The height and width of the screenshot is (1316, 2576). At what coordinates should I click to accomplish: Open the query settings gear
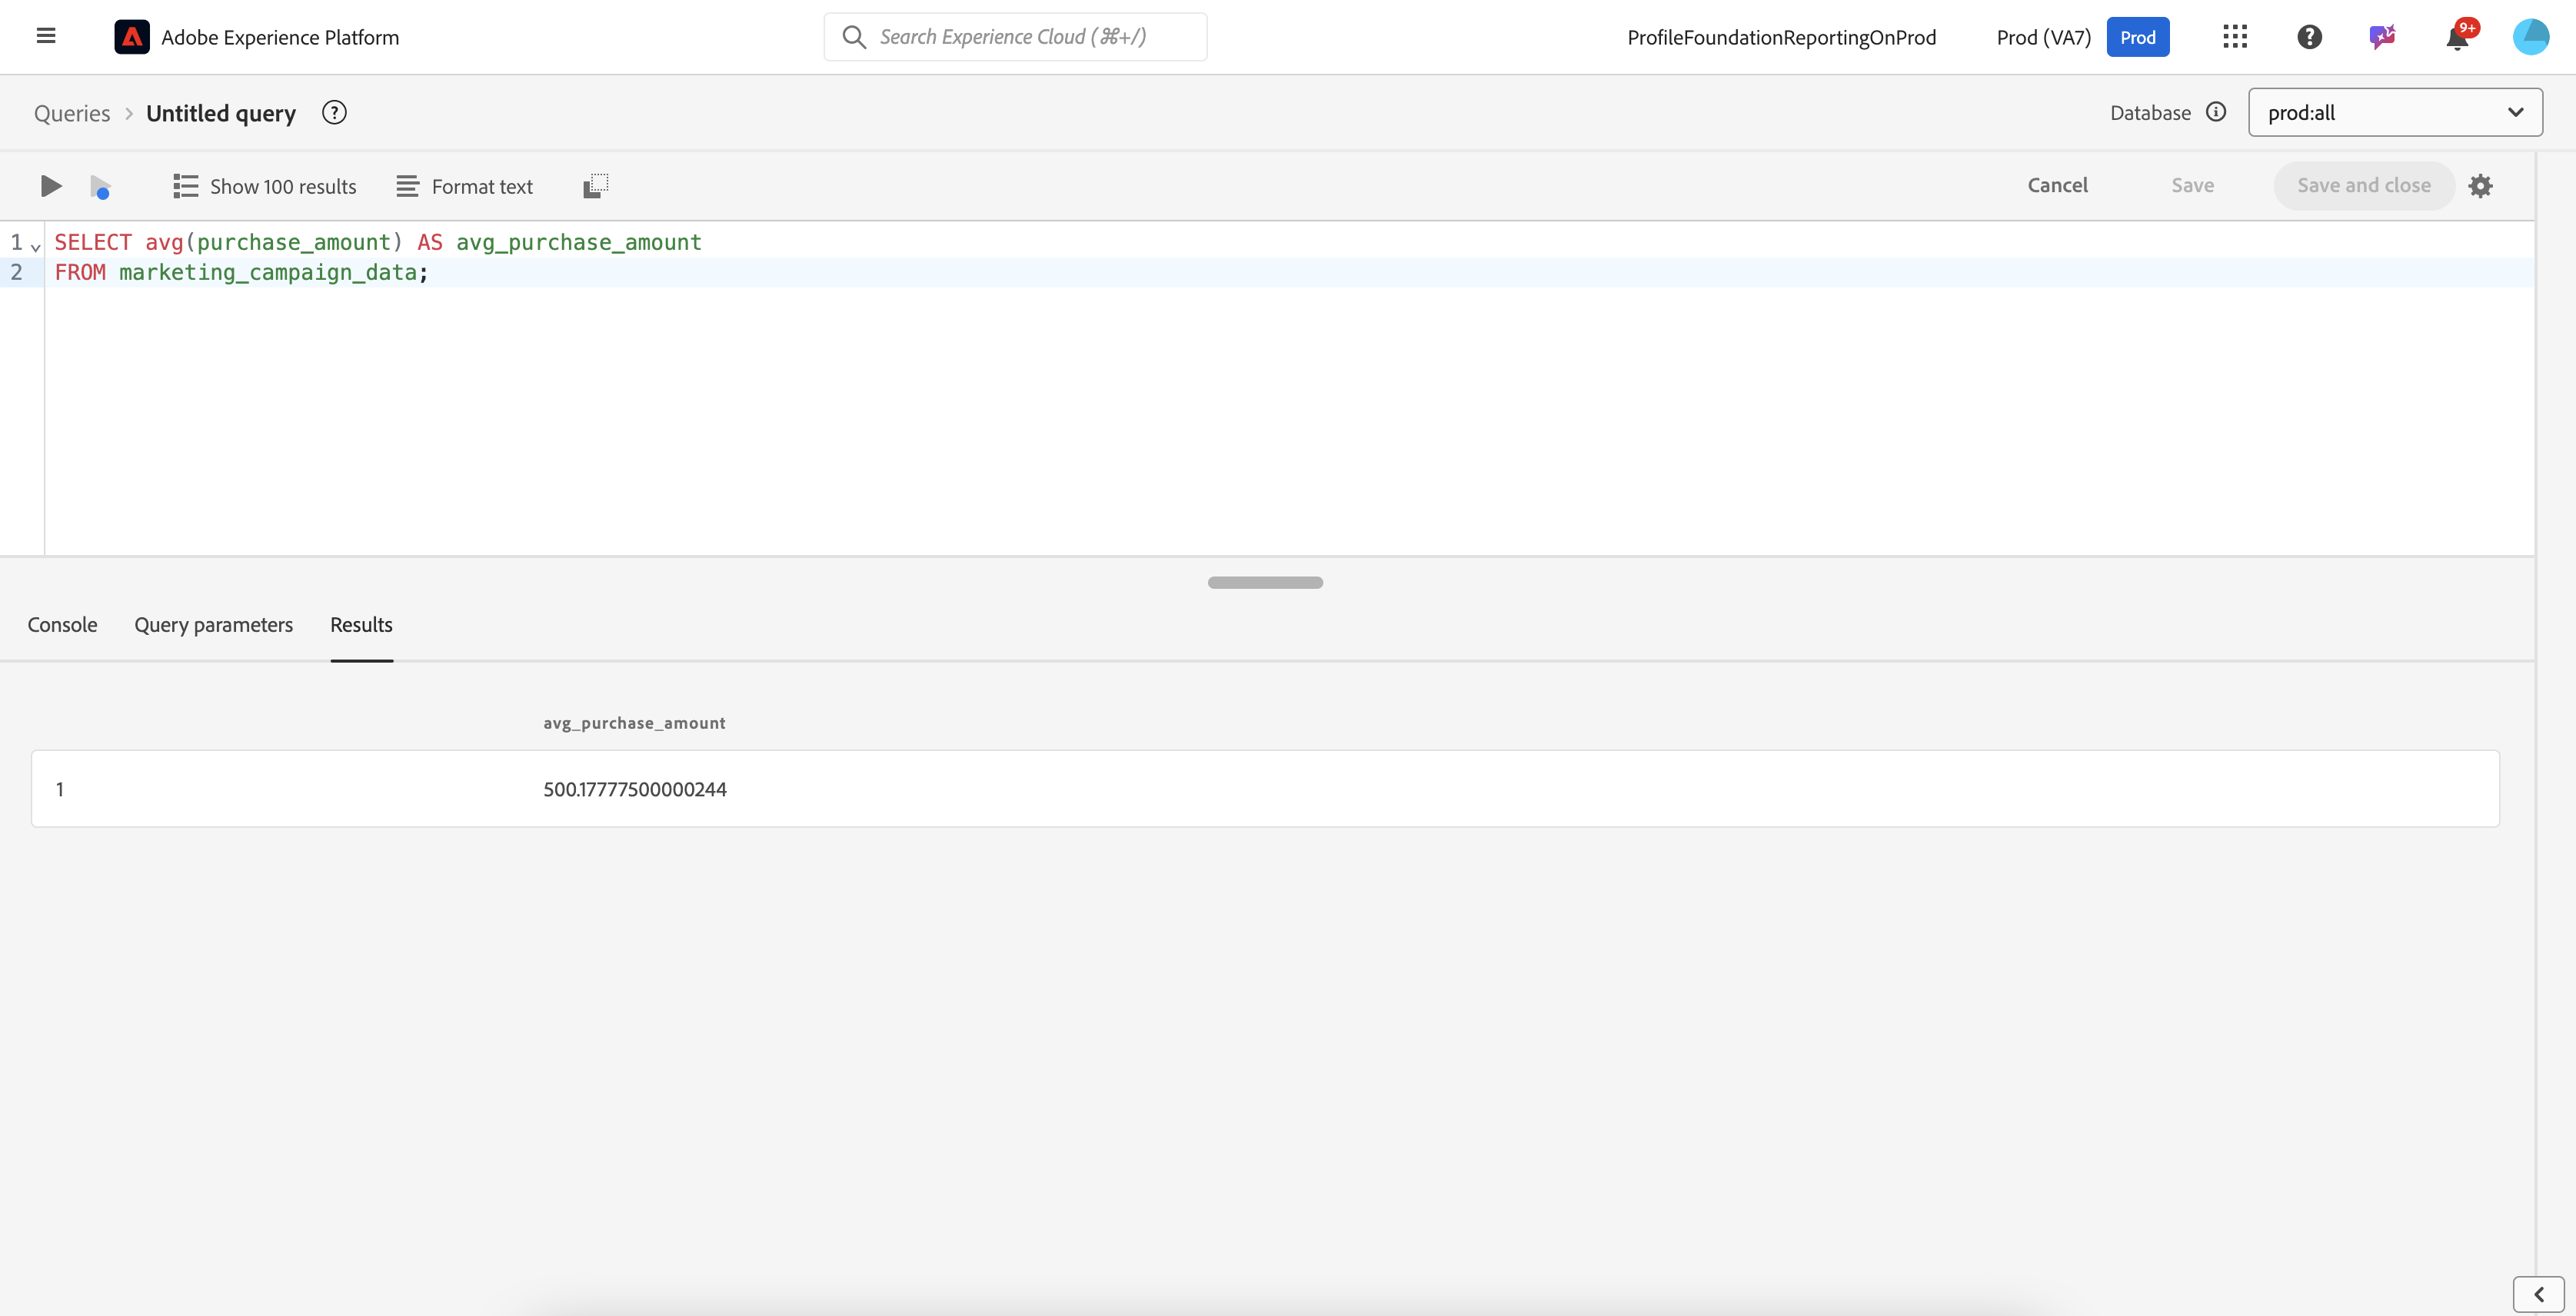point(2480,186)
